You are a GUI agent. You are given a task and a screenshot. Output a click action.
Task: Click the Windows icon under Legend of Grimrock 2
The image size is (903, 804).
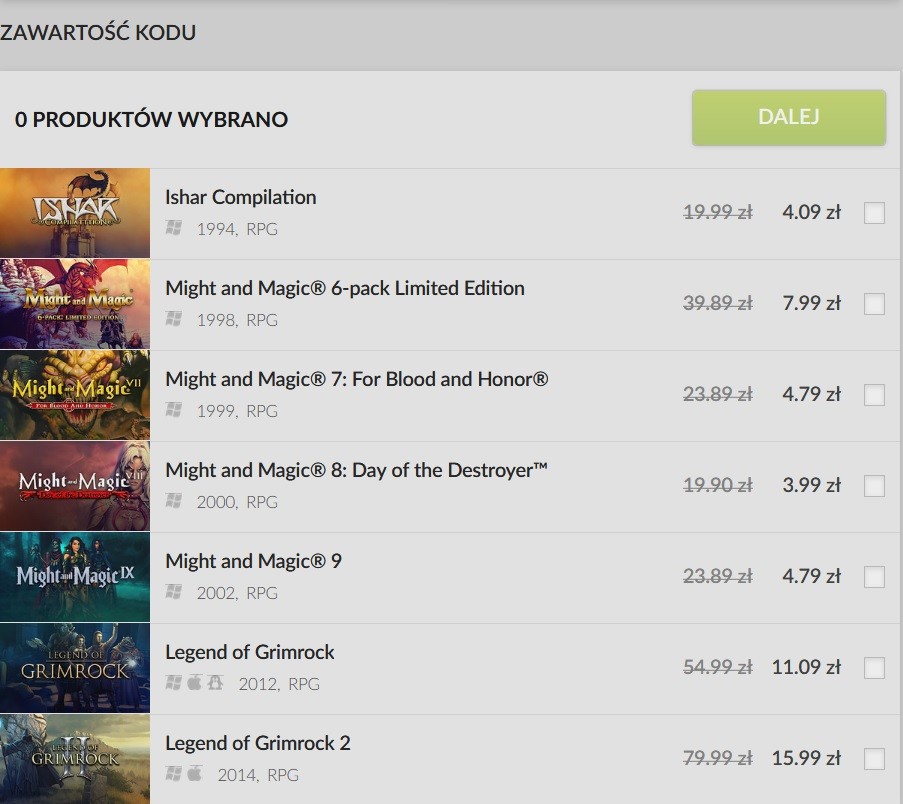(173, 774)
